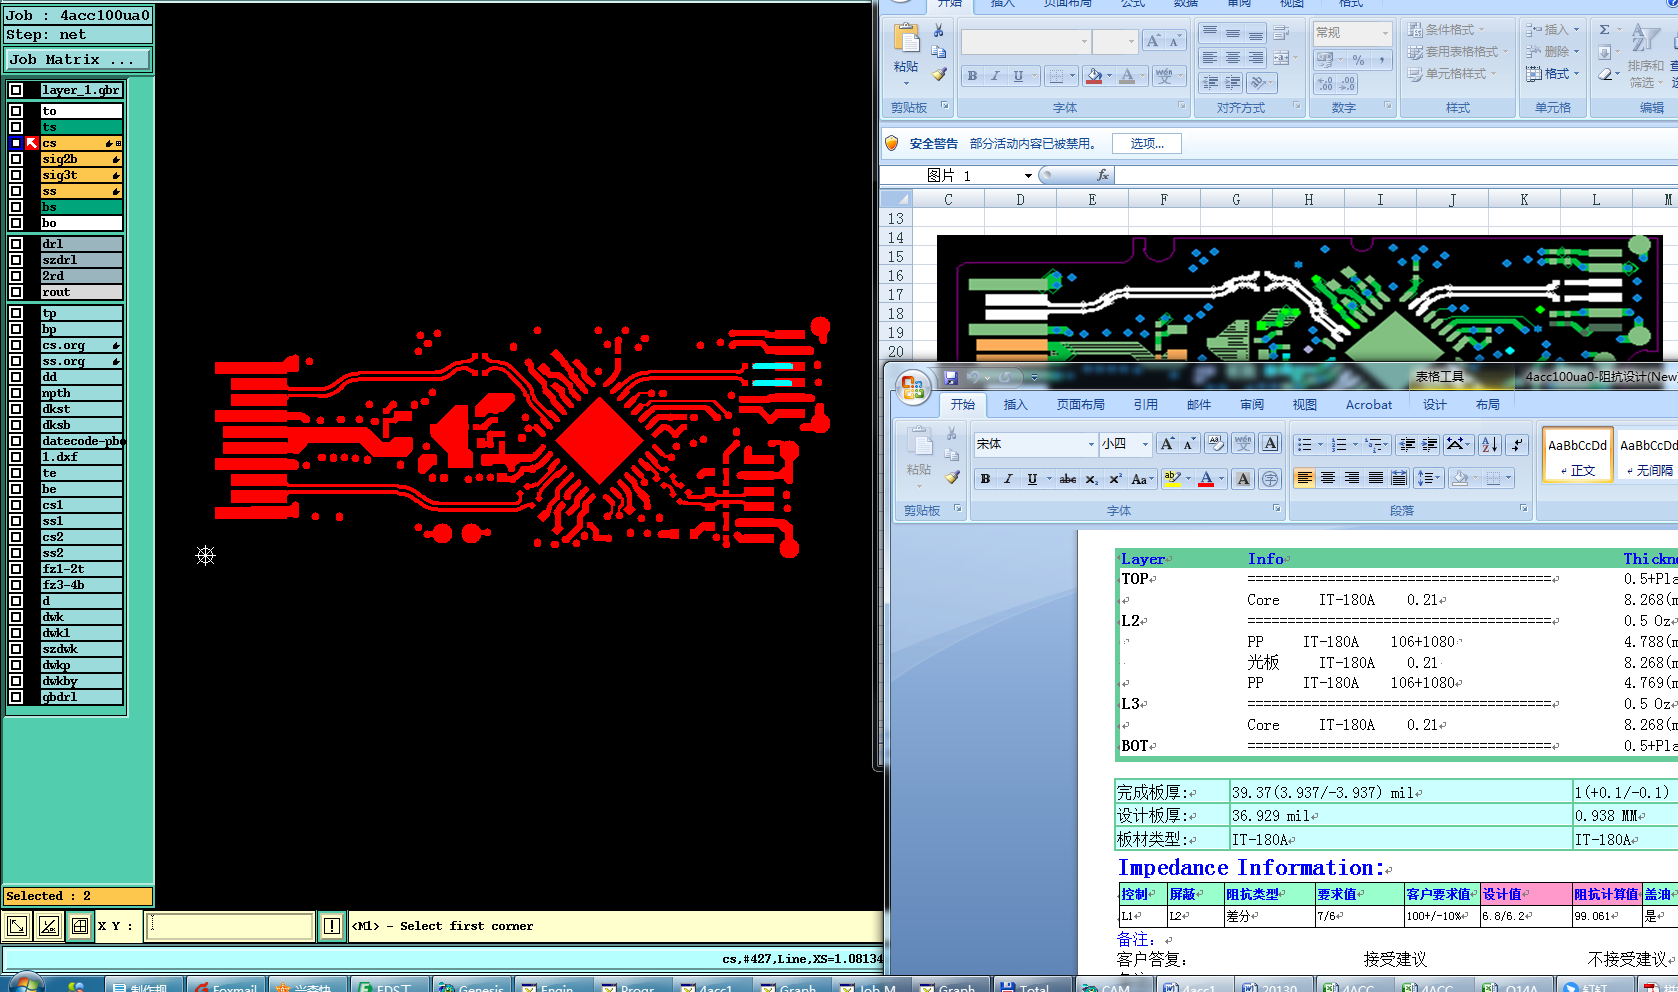Toggle the checkbox for the drl layer
Viewport: 1678px width, 992px height.
pyautogui.click(x=16, y=244)
